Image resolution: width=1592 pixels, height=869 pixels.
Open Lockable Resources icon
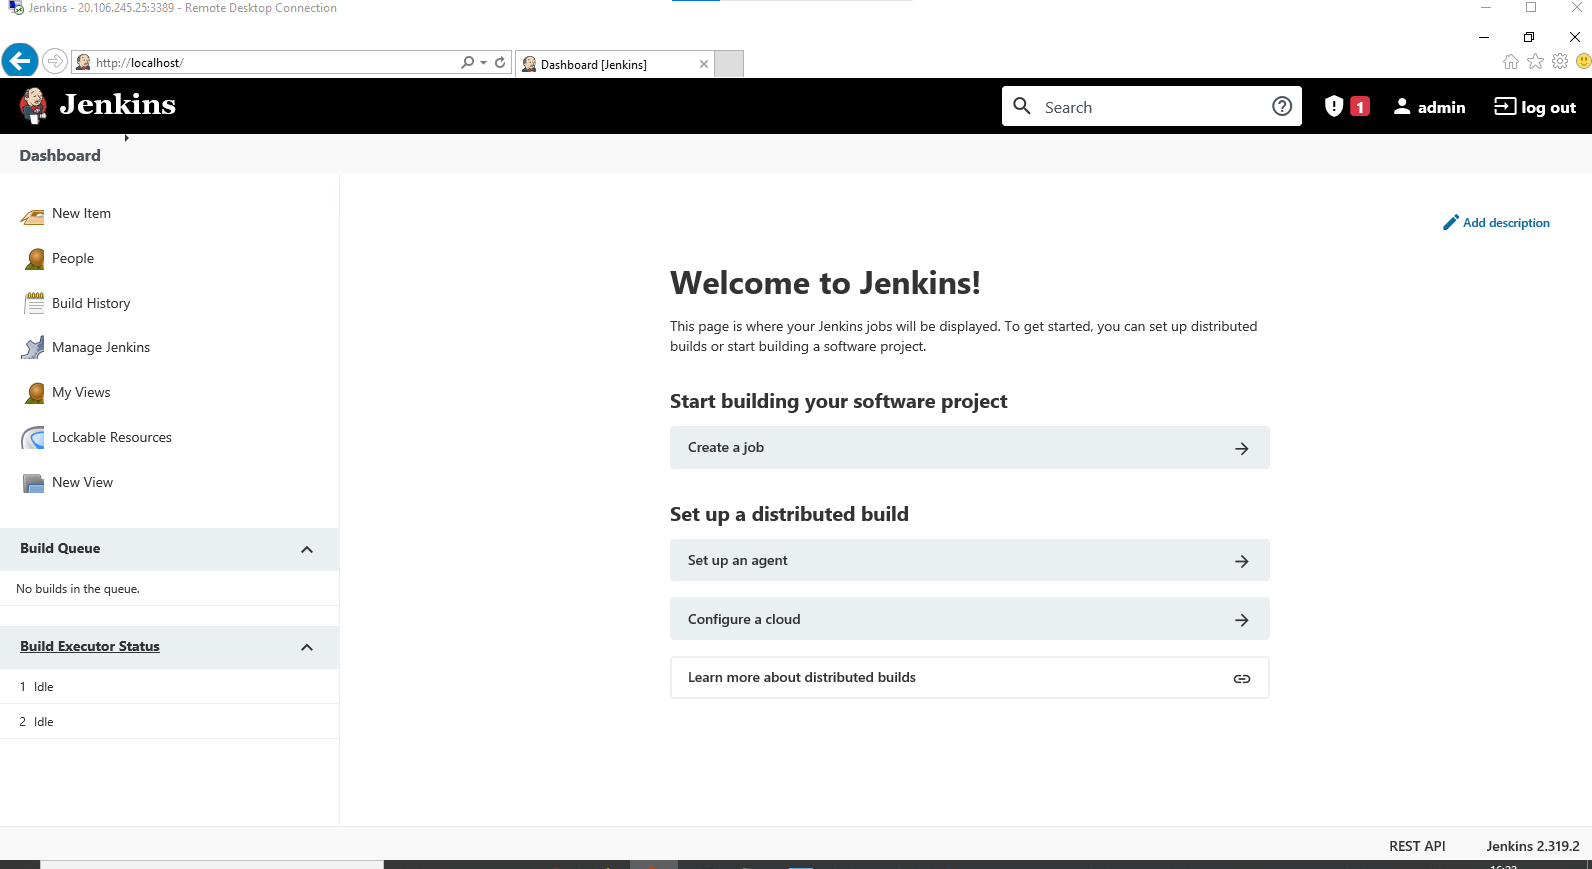[x=33, y=438]
